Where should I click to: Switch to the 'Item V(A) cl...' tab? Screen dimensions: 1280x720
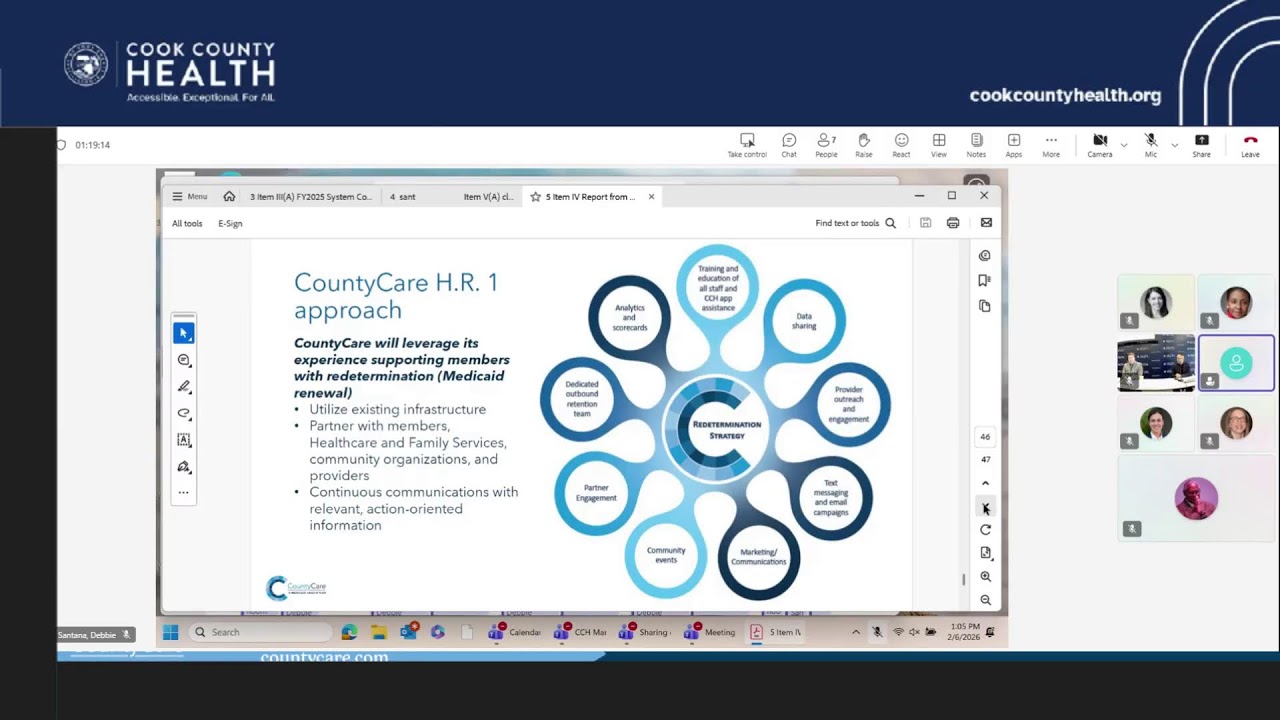[x=488, y=197]
